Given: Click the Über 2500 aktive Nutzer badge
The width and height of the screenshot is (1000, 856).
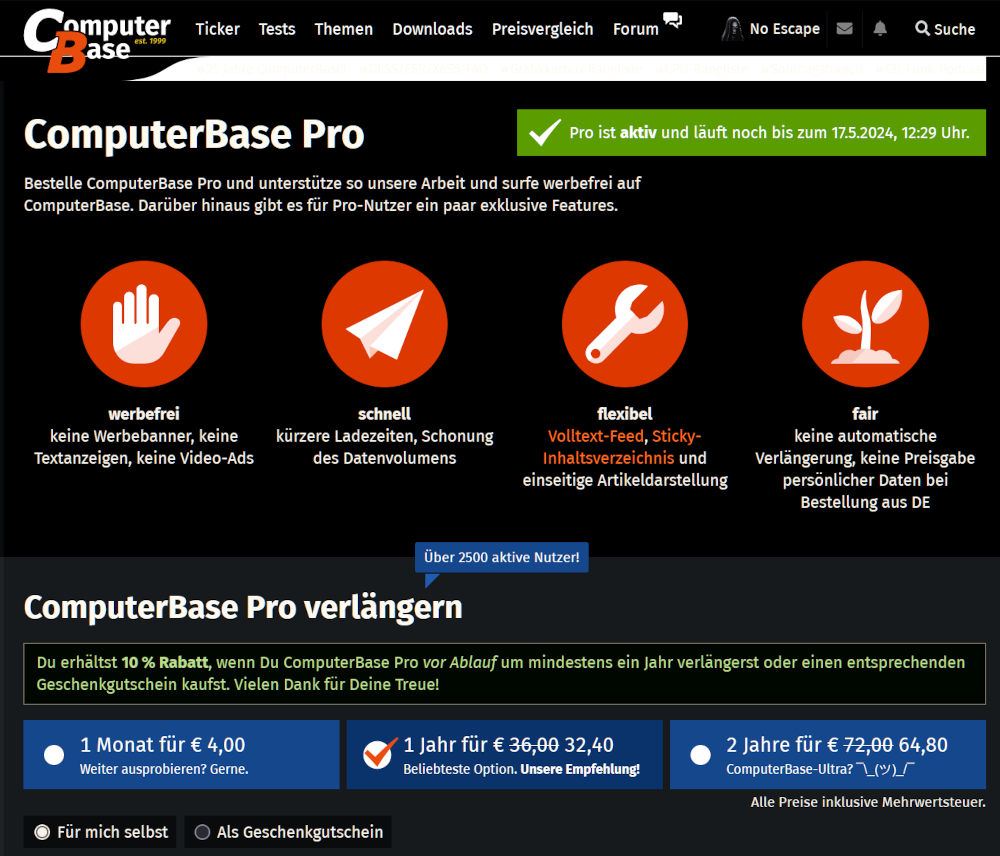Looking at the screenshot, I should coord(502,557).
